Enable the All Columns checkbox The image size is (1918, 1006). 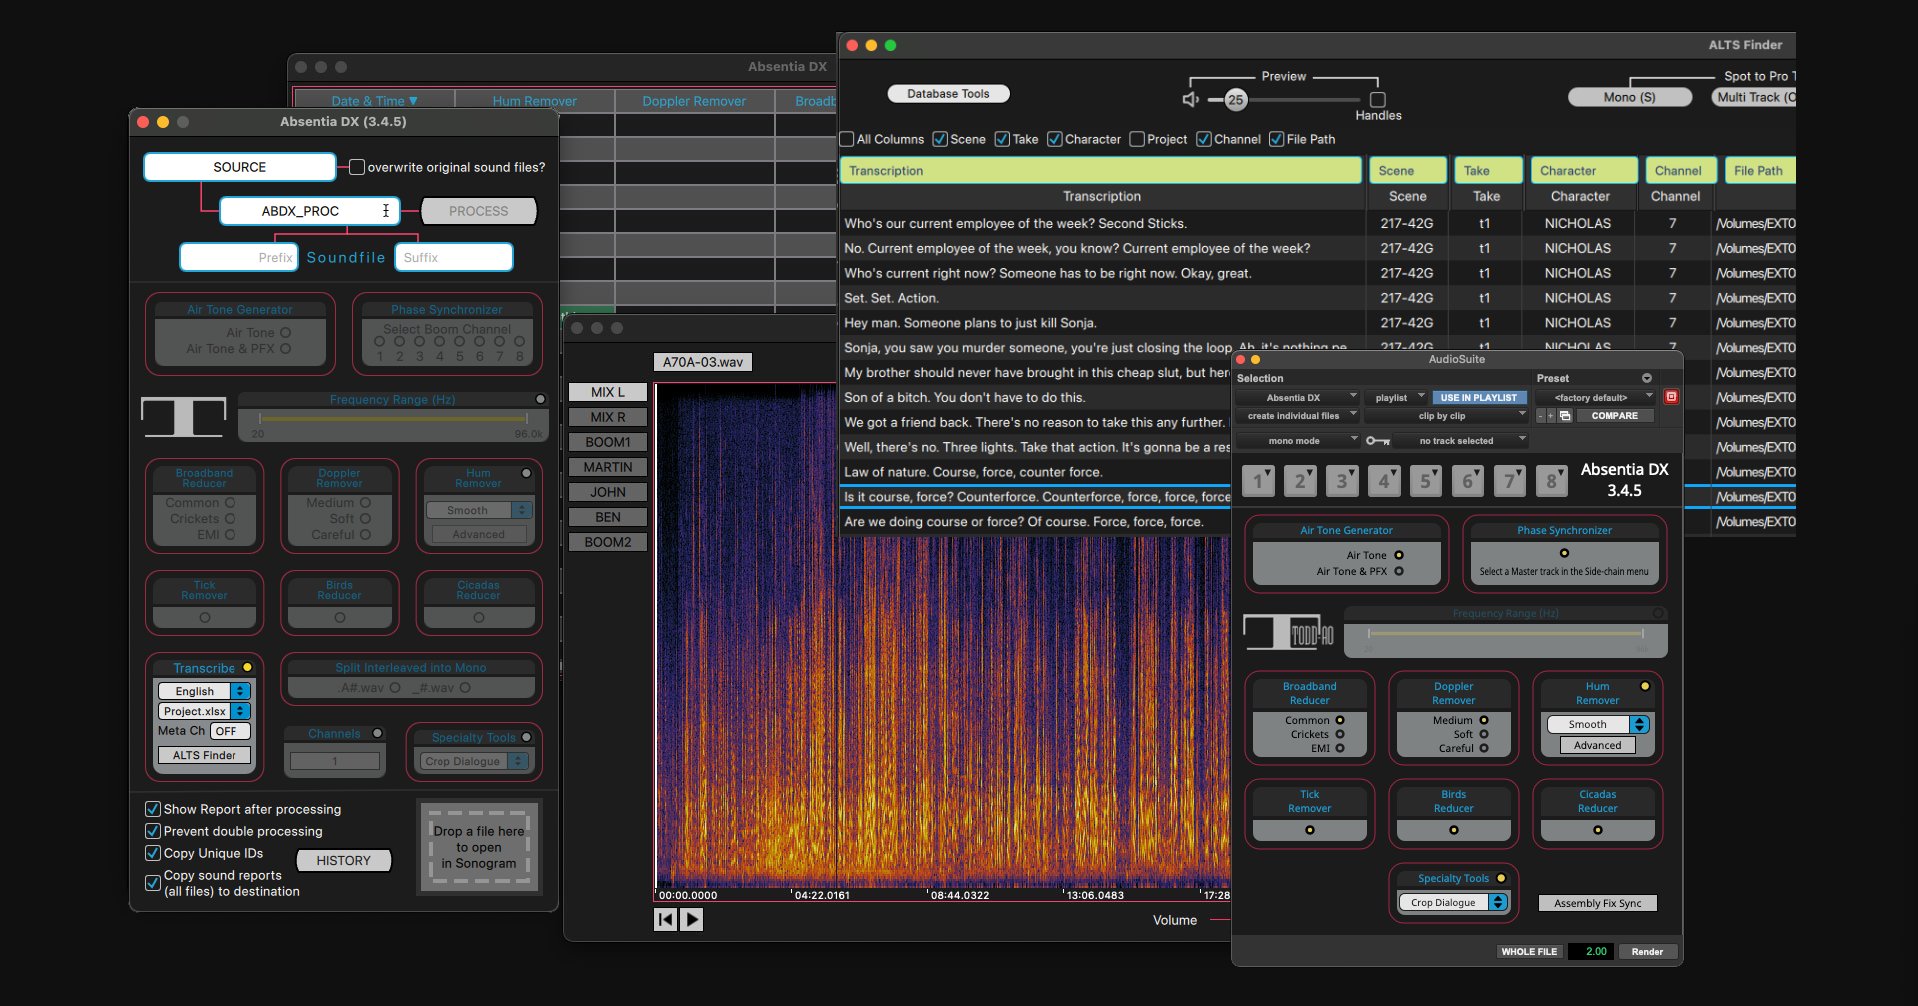coord(847,139)
